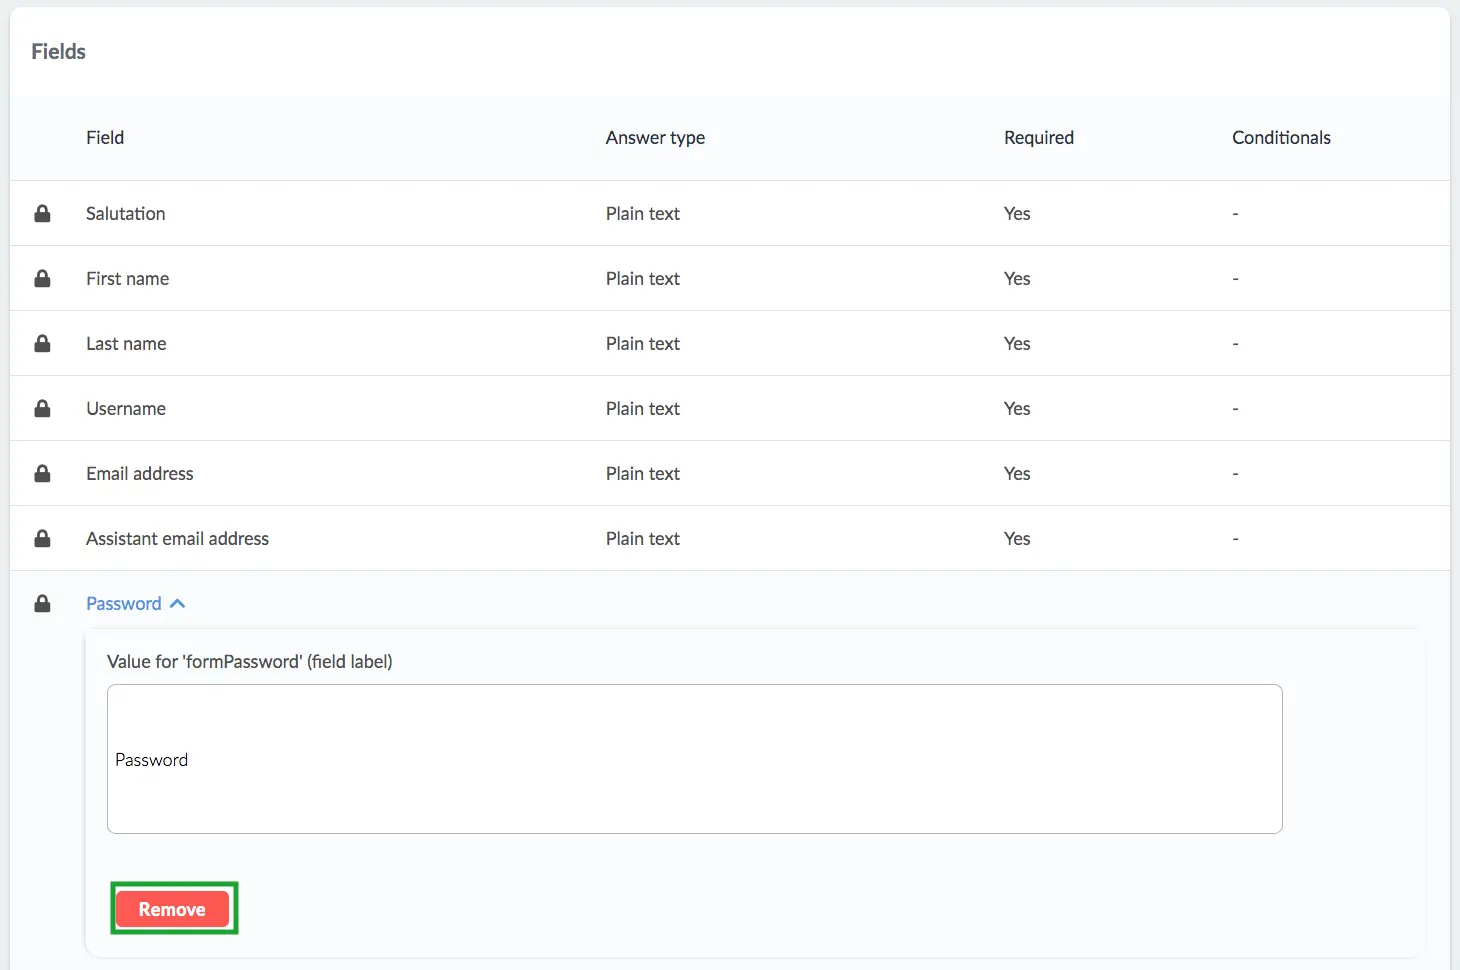Image resolution: width=1460 pixels, height=970 pixels.
Task: Click Yes in the First name row
Action: coord(1017,278)
